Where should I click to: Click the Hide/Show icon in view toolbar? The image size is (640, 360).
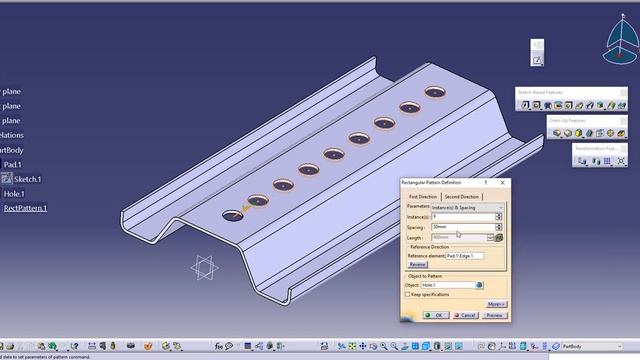point(448,346)
